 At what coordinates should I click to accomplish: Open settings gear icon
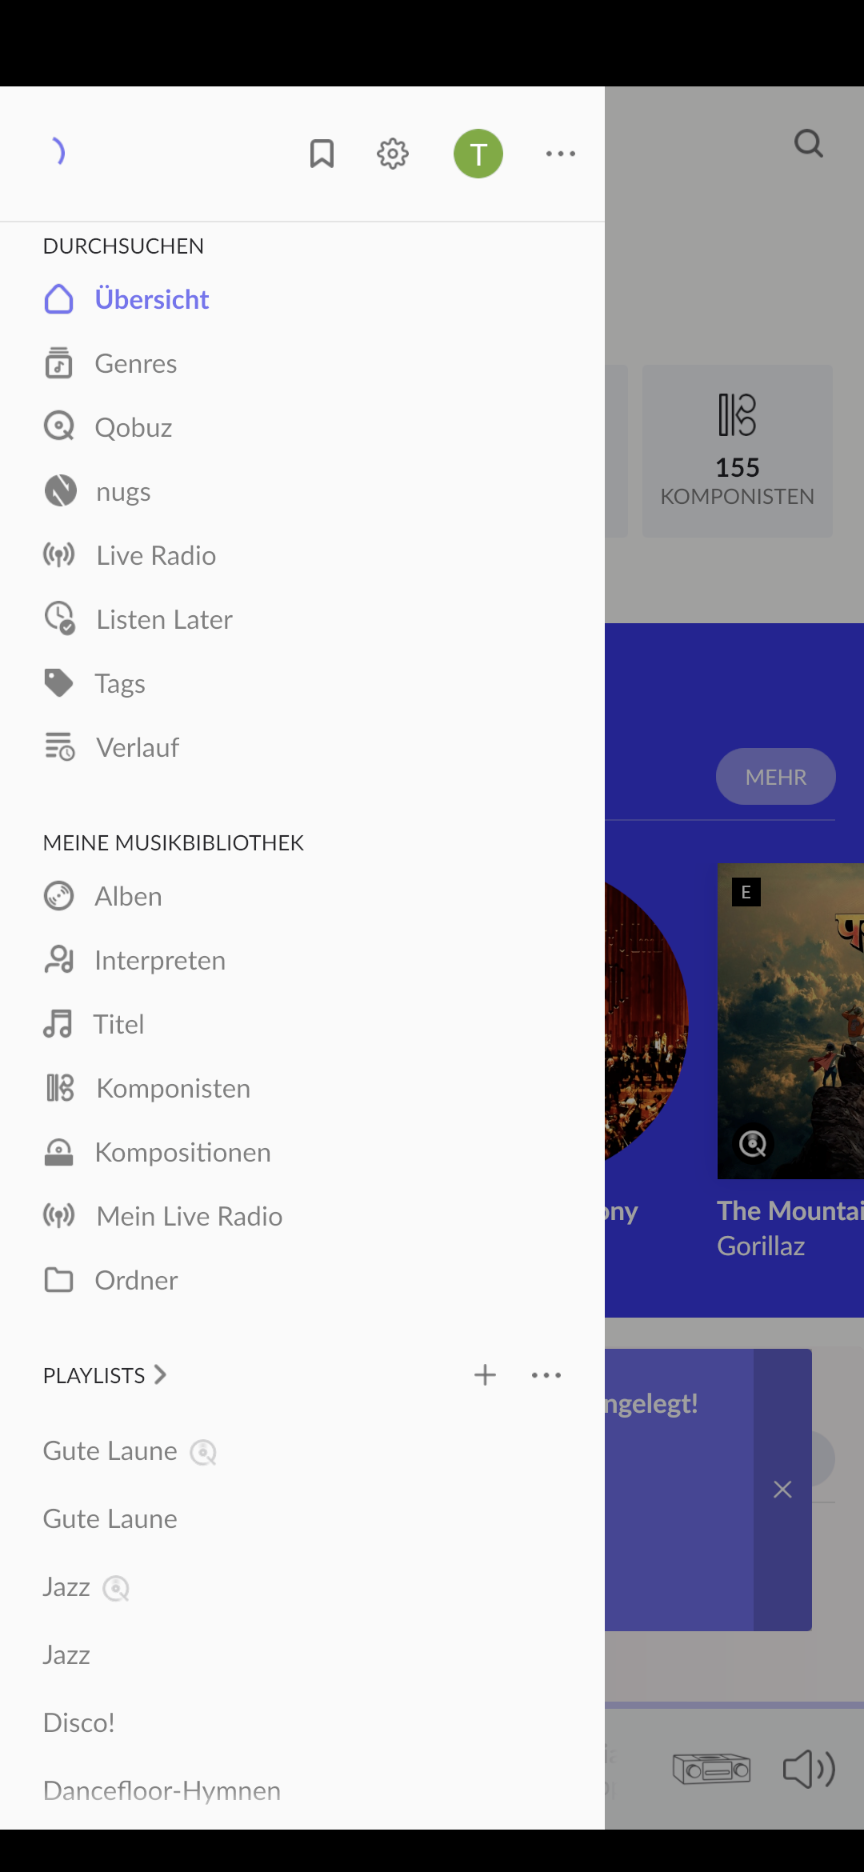(x=393, y=154)
